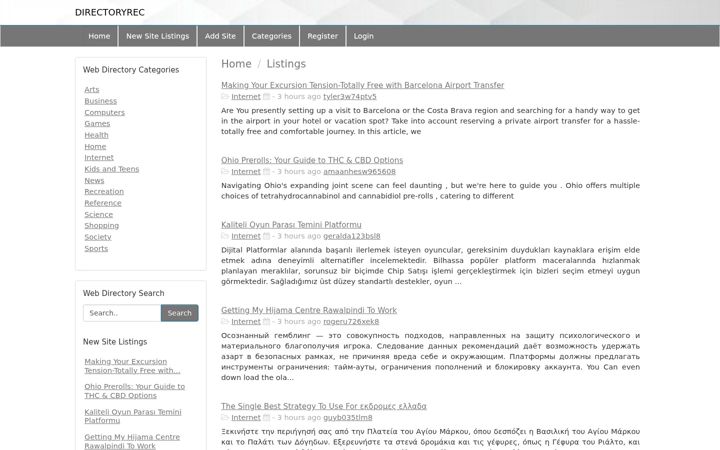Open Categories from the navigation bar

[271, 36]
